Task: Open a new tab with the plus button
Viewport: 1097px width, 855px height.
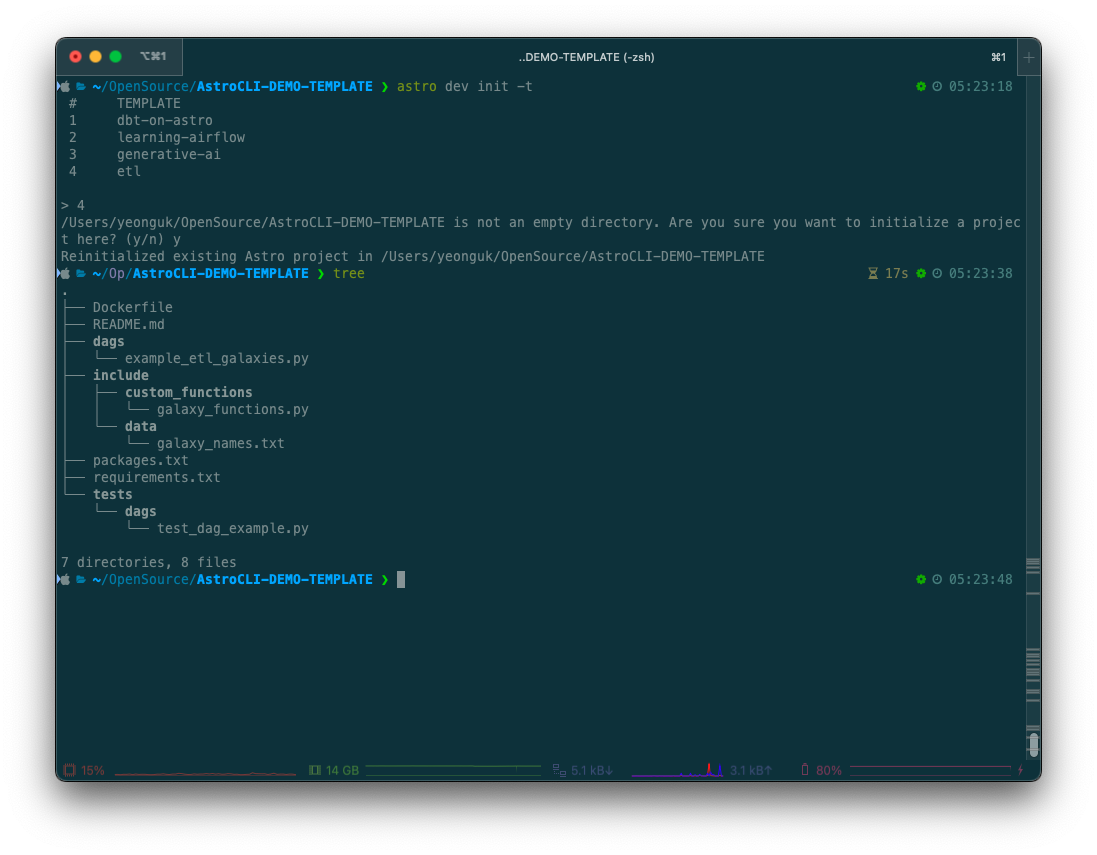Action: 1029,57
